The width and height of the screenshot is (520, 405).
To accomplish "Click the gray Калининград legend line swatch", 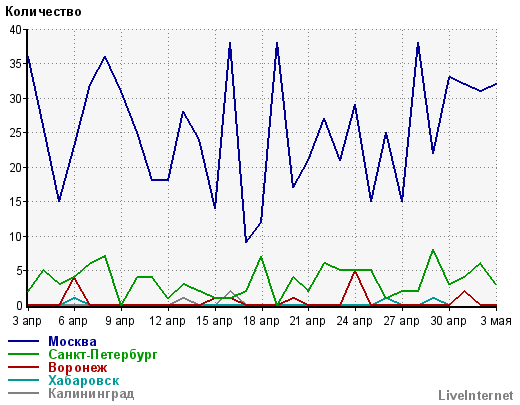I will coord(23,393).
